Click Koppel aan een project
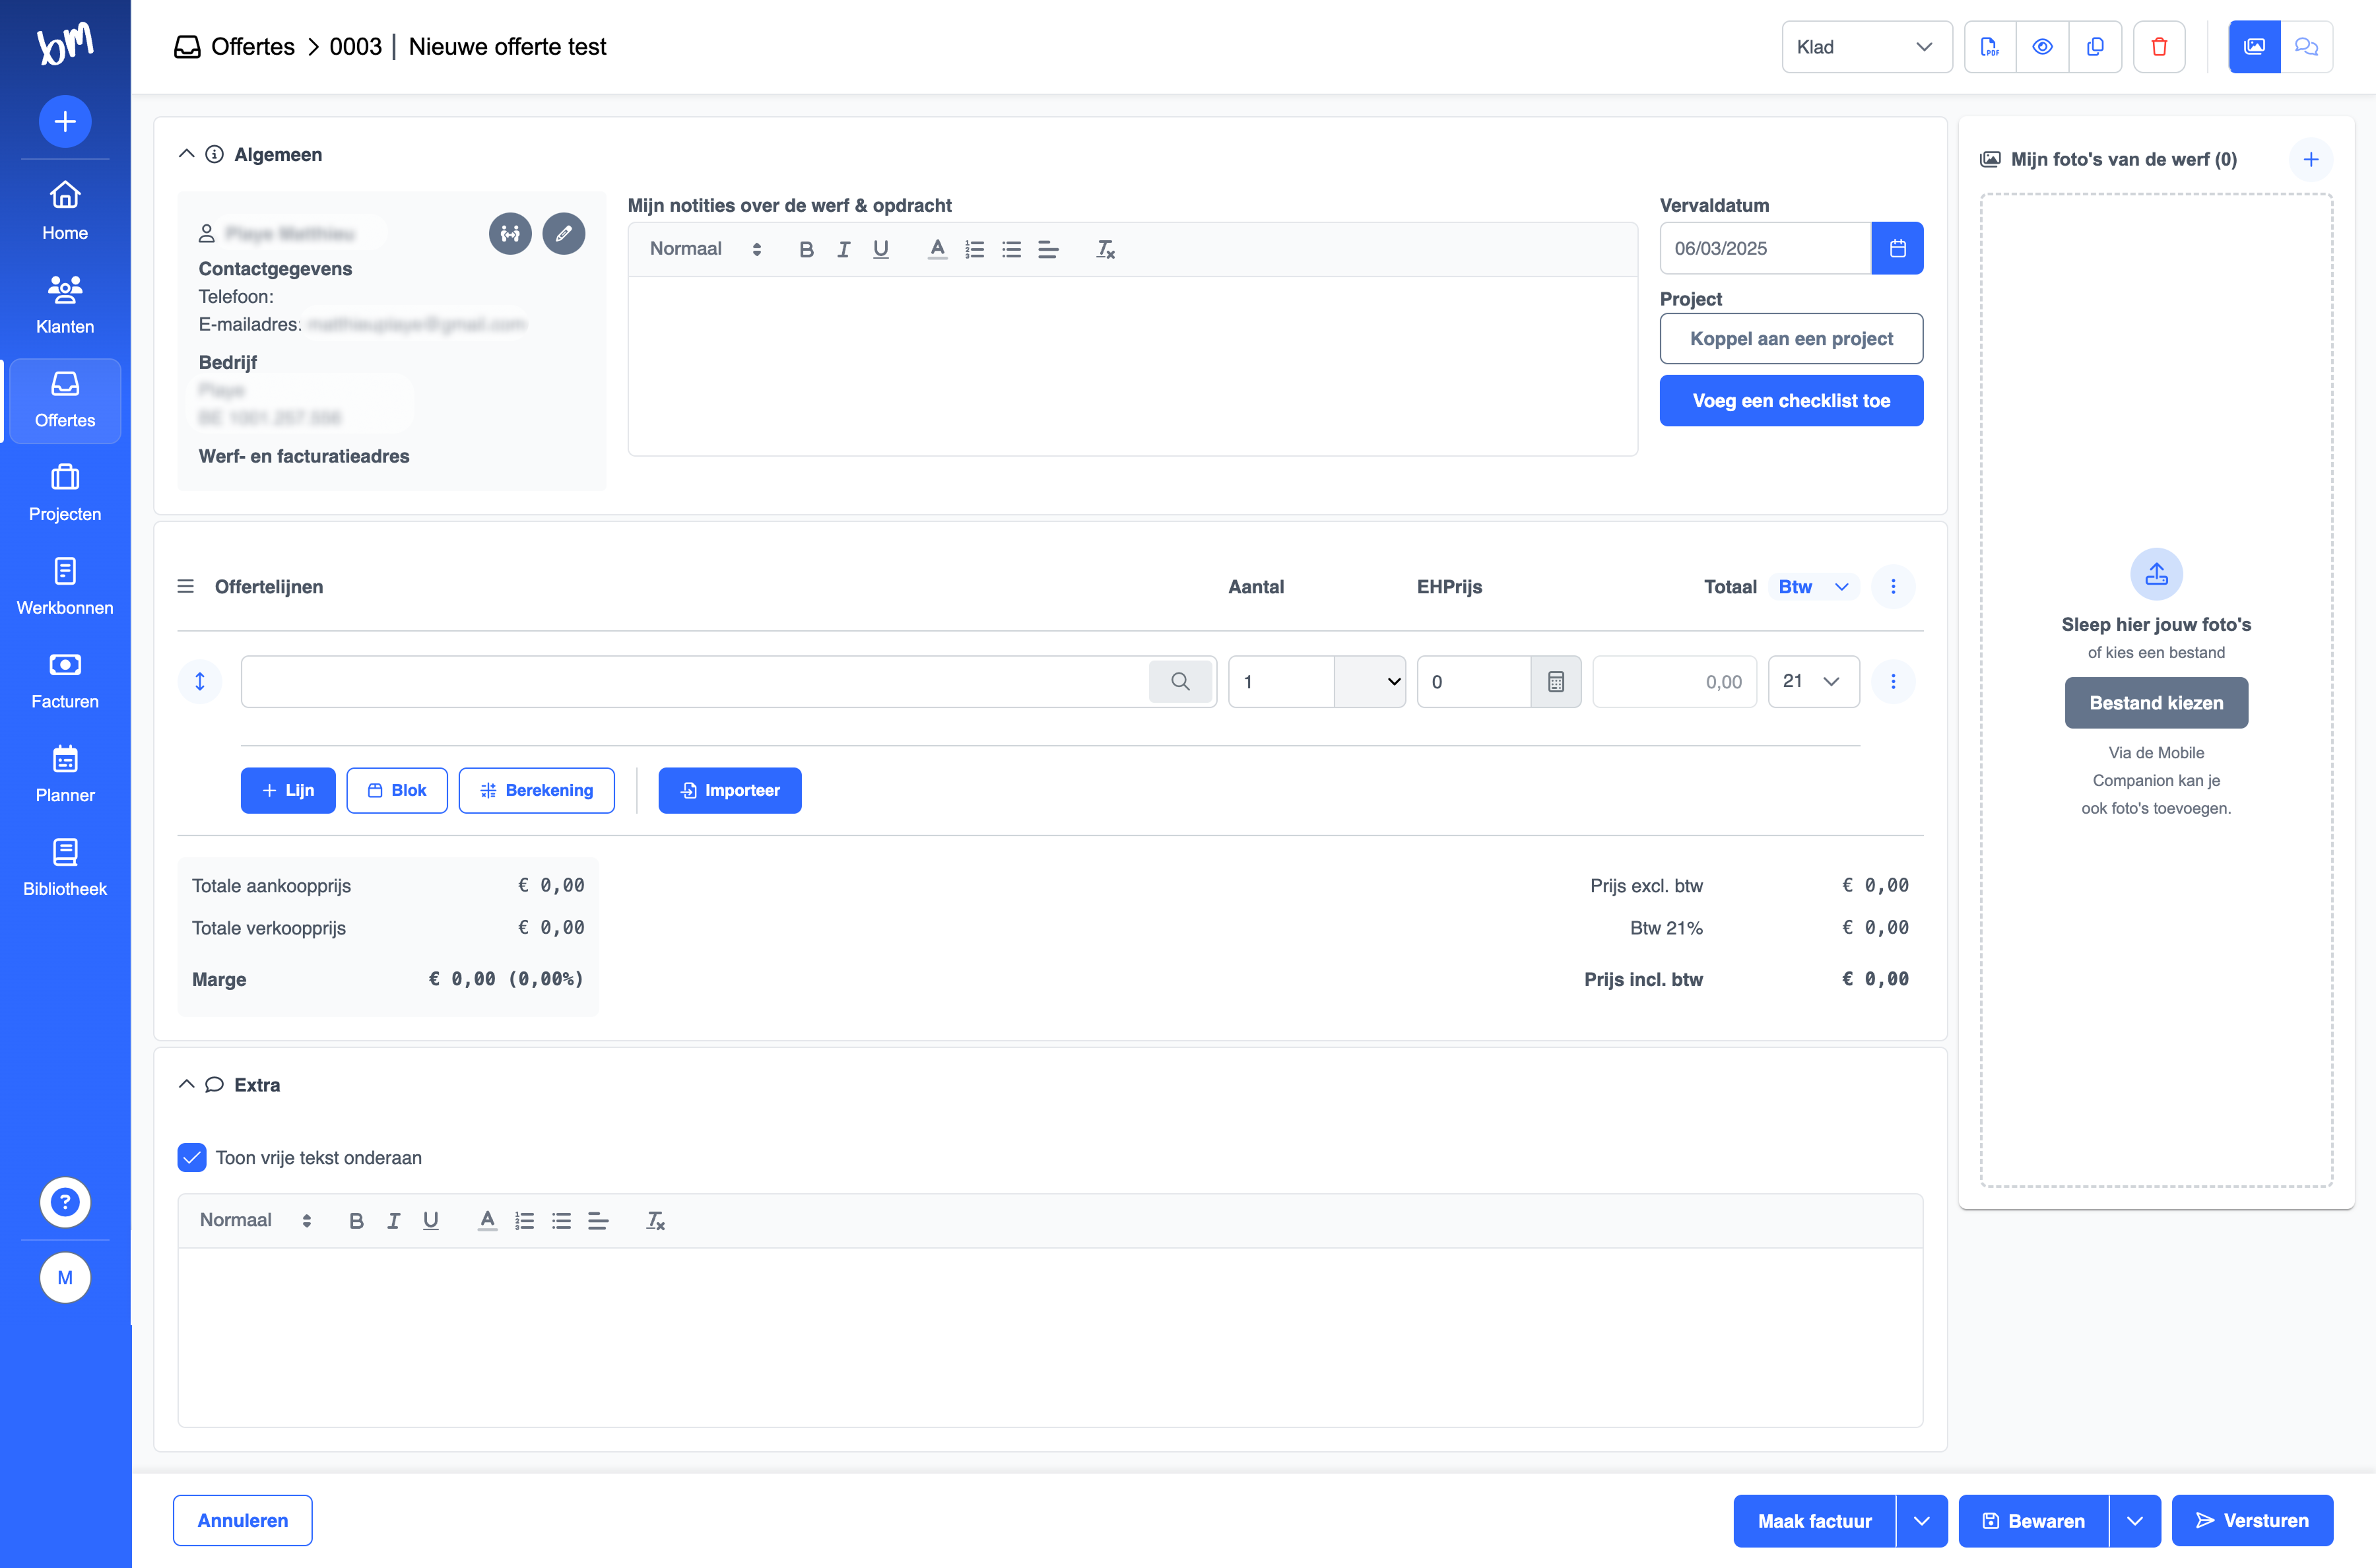Screen dimensions: 2376x1568 click(x=1791, y=339)
